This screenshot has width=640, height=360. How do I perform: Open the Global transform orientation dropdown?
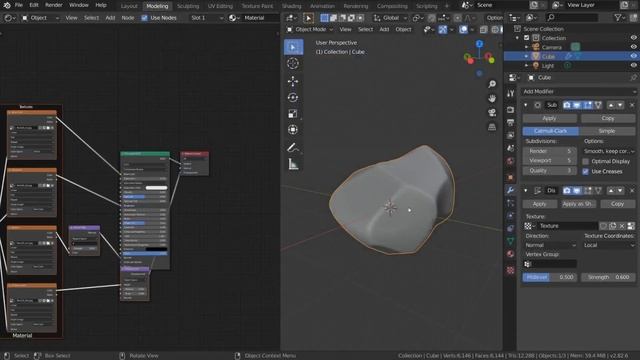coord(390,18)
